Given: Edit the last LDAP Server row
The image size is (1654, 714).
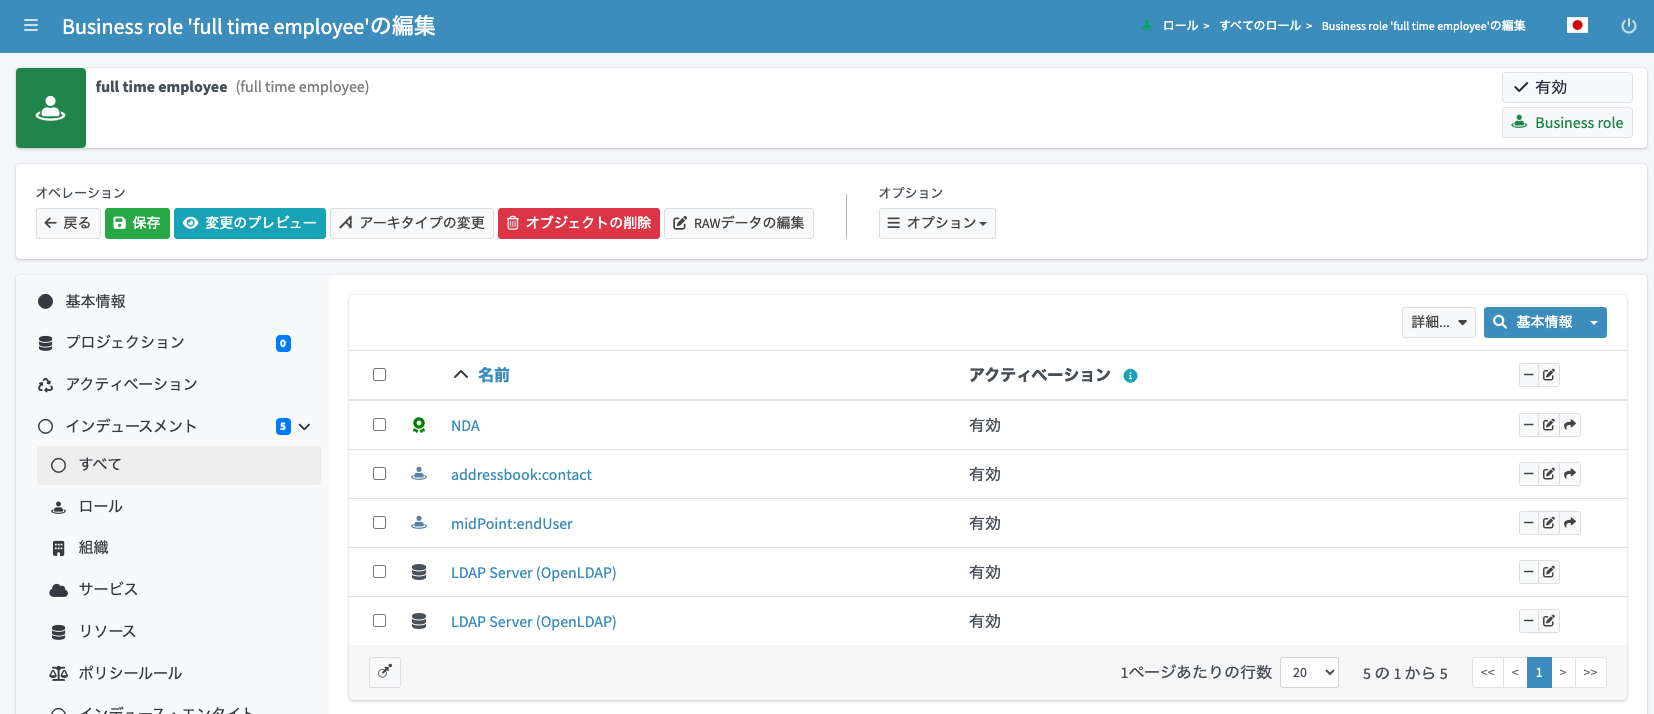Looking at the screenshot, I should coord(1549,621).
